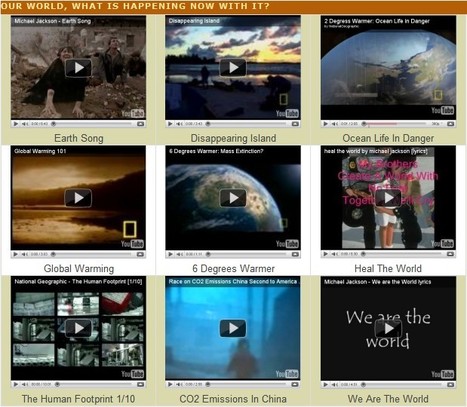Click the YouTube logo on CO2 Emissions video
Image resolution: width=467 pixels, height=407 pixels.
pyautogui.click(x=287, y=374)
